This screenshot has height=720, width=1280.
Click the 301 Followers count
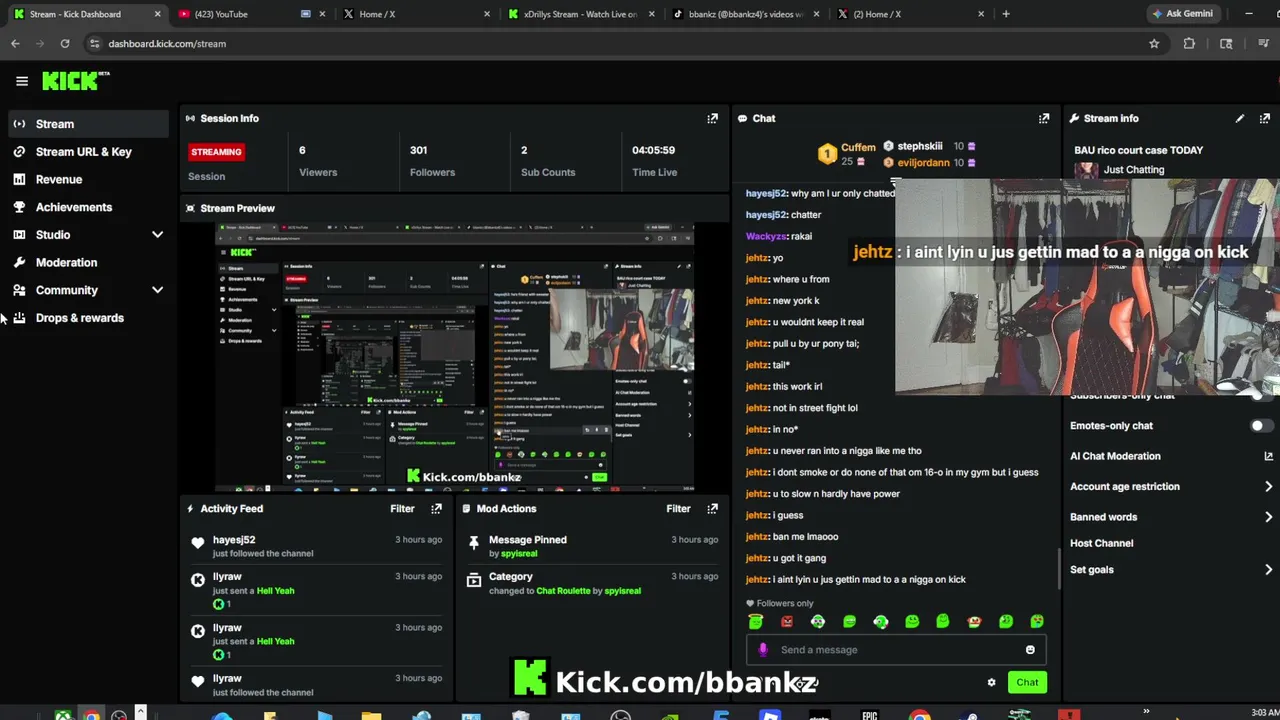(418, 150)
